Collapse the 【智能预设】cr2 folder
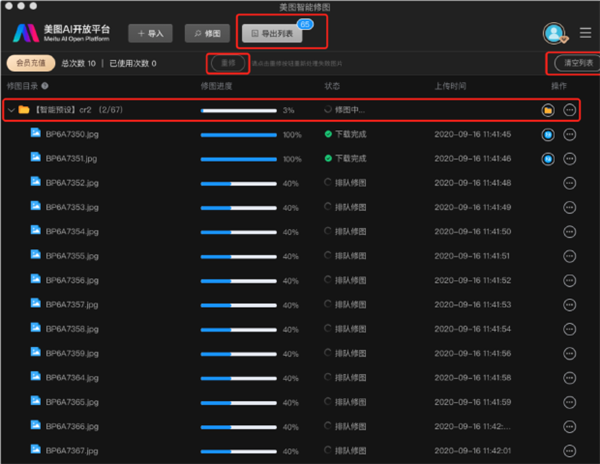 [11, 110]
